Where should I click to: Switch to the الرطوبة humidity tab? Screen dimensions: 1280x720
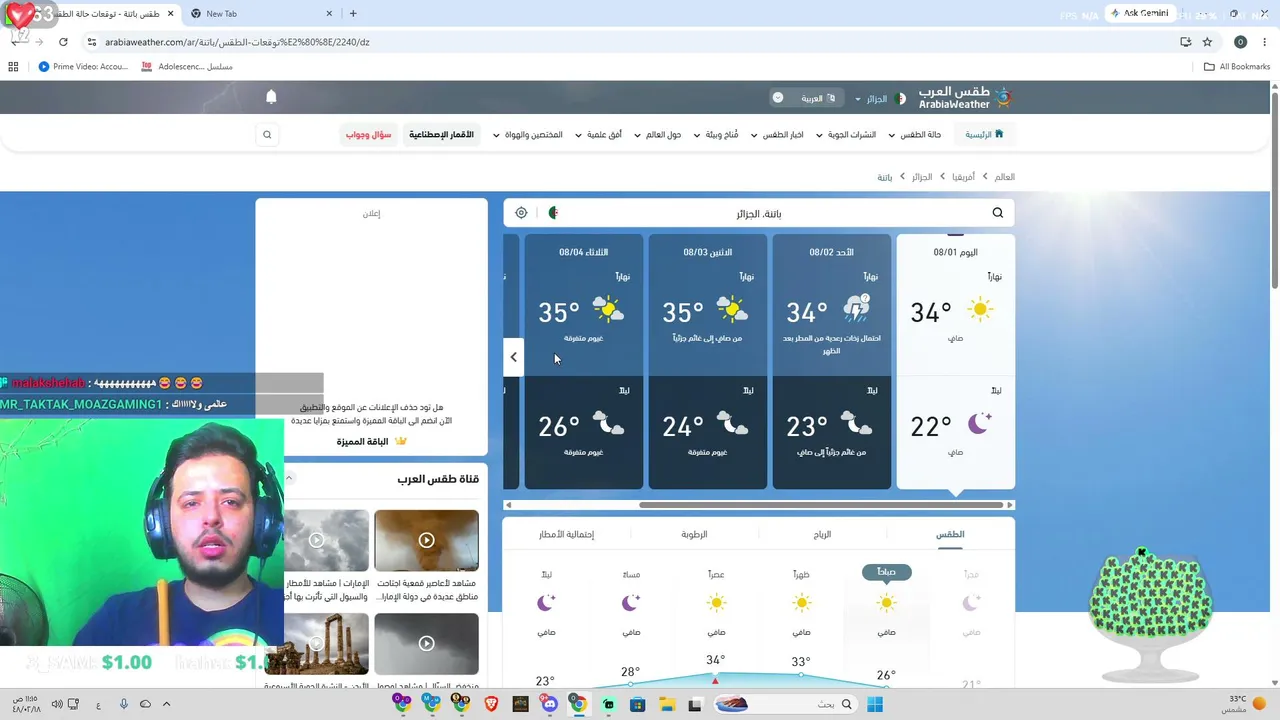coord(694,535)
